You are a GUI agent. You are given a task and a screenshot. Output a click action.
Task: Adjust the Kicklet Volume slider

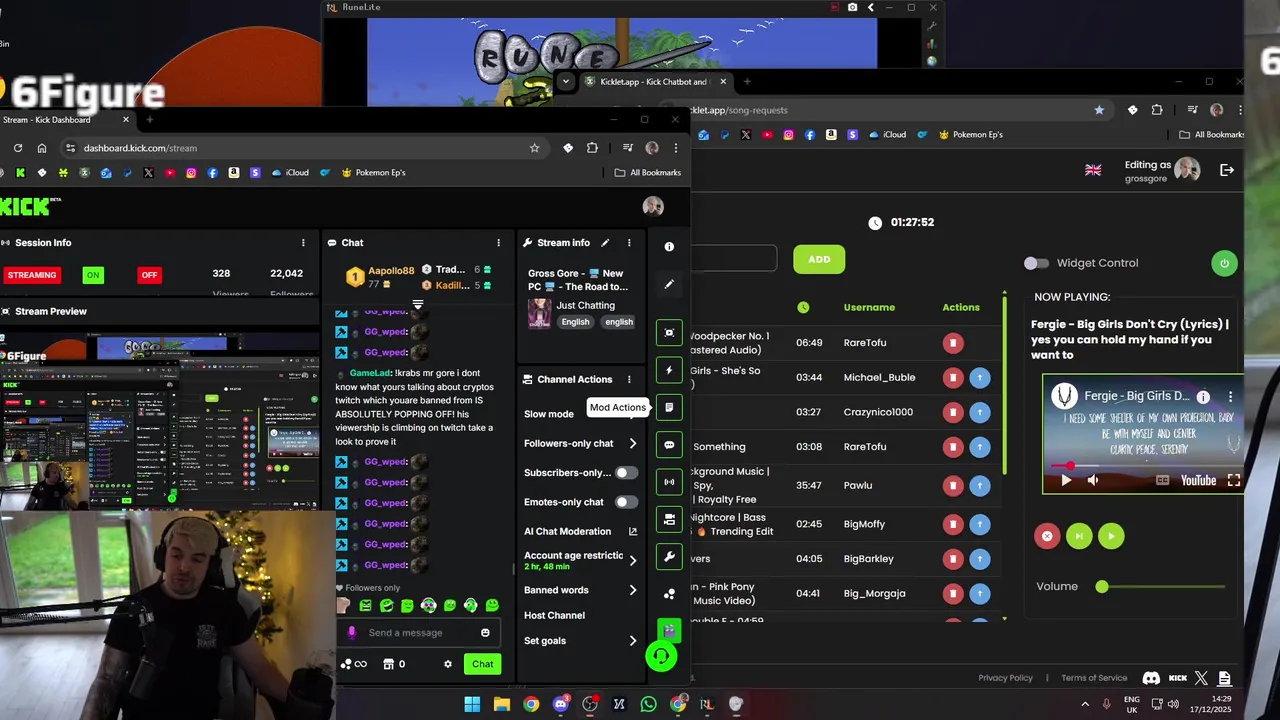pos(1162,587)
